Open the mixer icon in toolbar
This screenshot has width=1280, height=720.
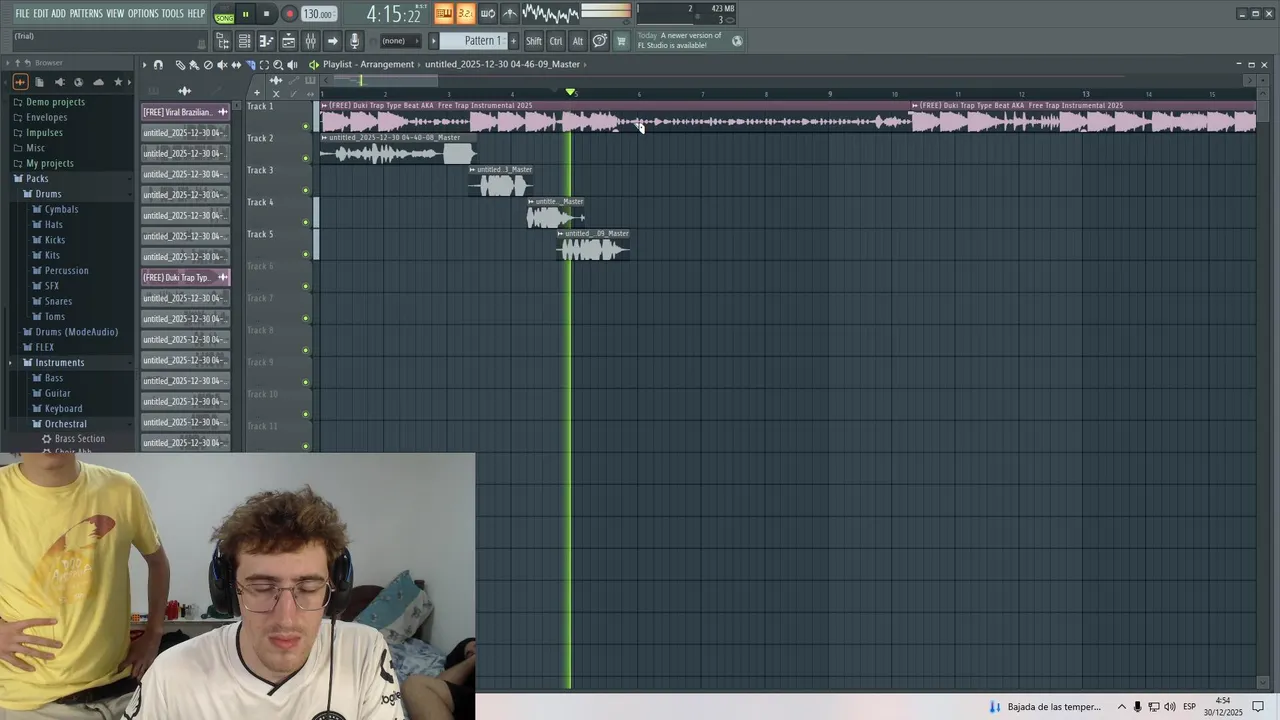(310, 41)
